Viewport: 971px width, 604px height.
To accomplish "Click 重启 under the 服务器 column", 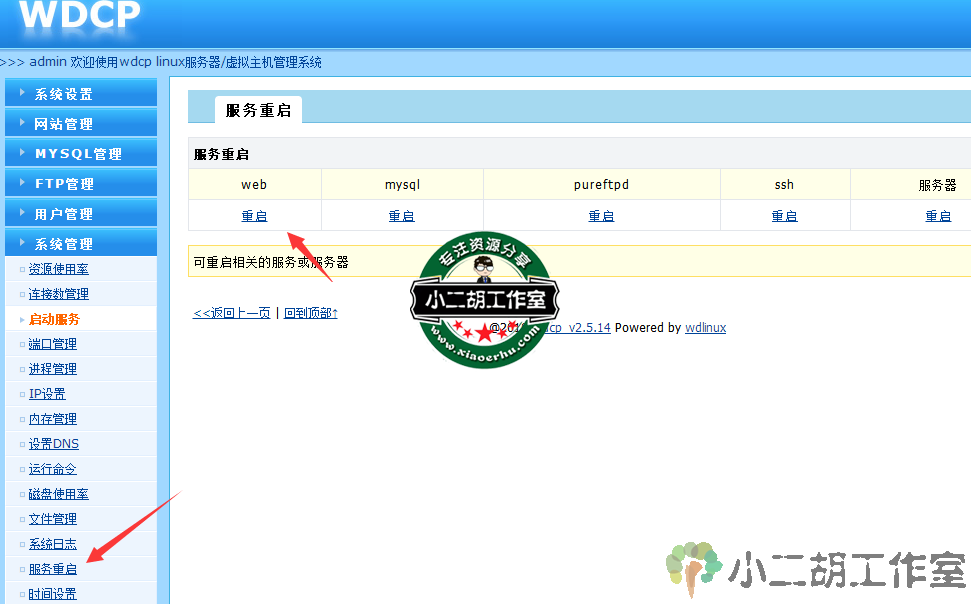I will [938, 216].
